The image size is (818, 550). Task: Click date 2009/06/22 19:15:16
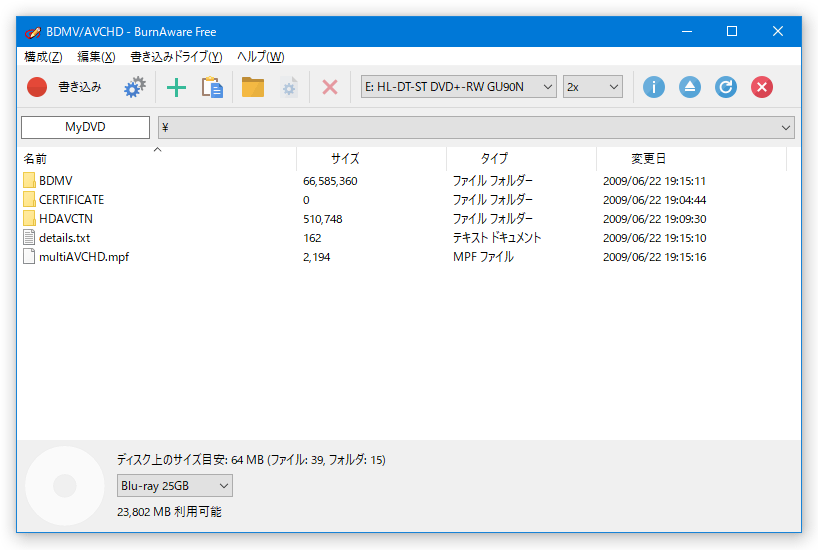tap(655, 256)
